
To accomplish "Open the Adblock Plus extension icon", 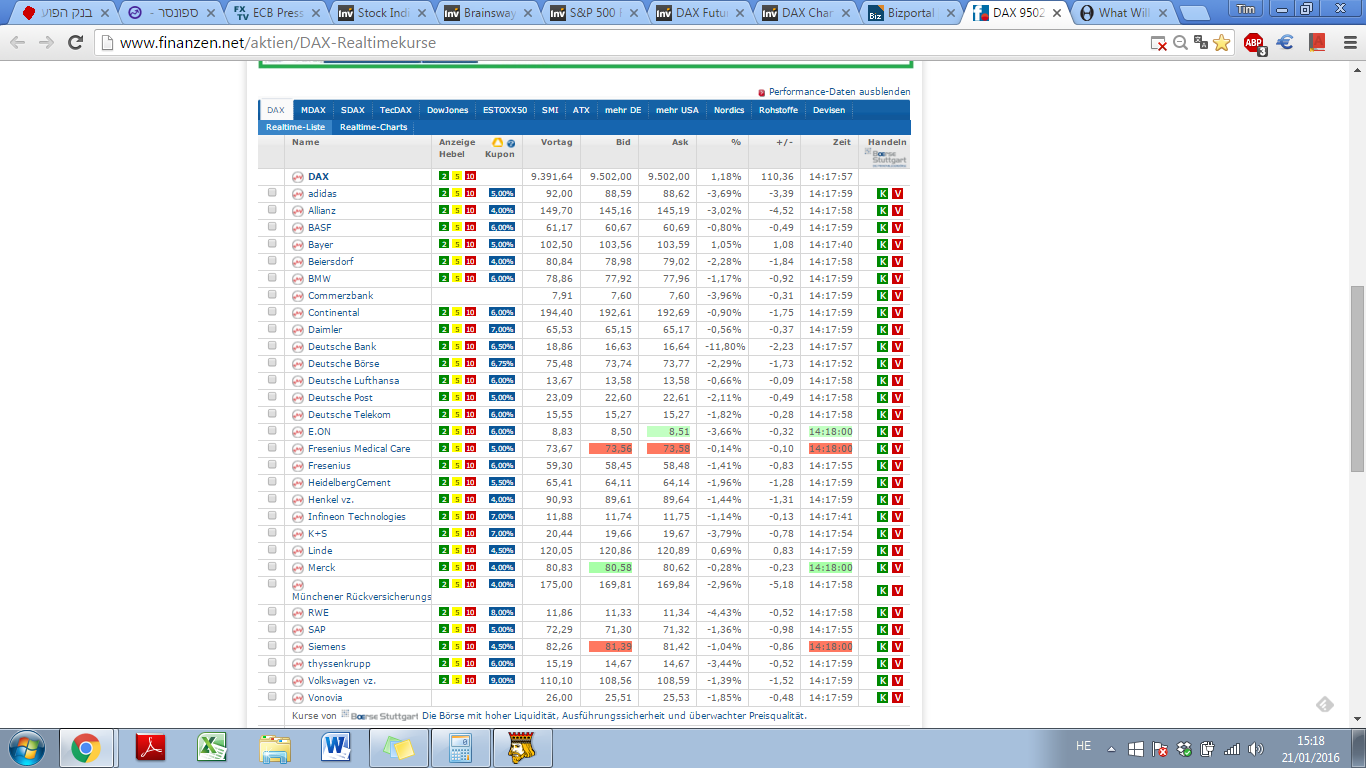I will coord(1253,43).
